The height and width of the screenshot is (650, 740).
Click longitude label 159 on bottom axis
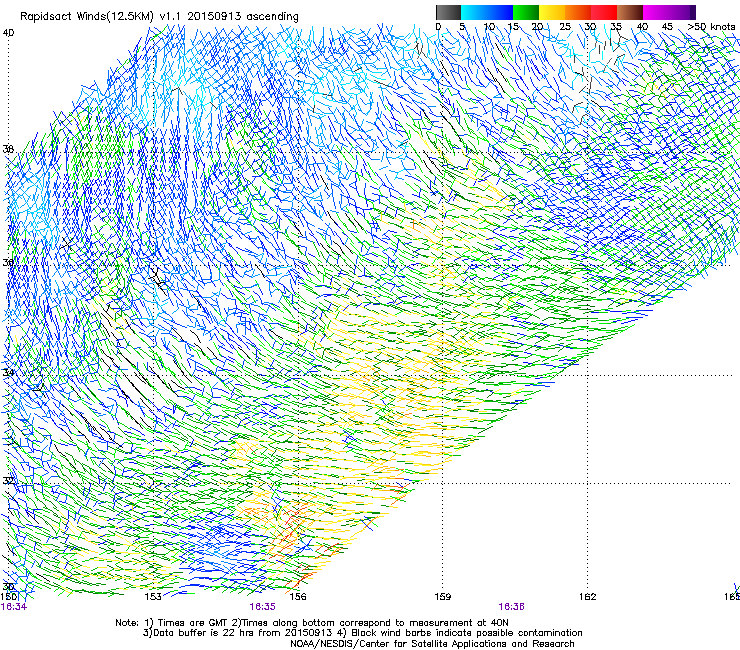pos(442,597)
